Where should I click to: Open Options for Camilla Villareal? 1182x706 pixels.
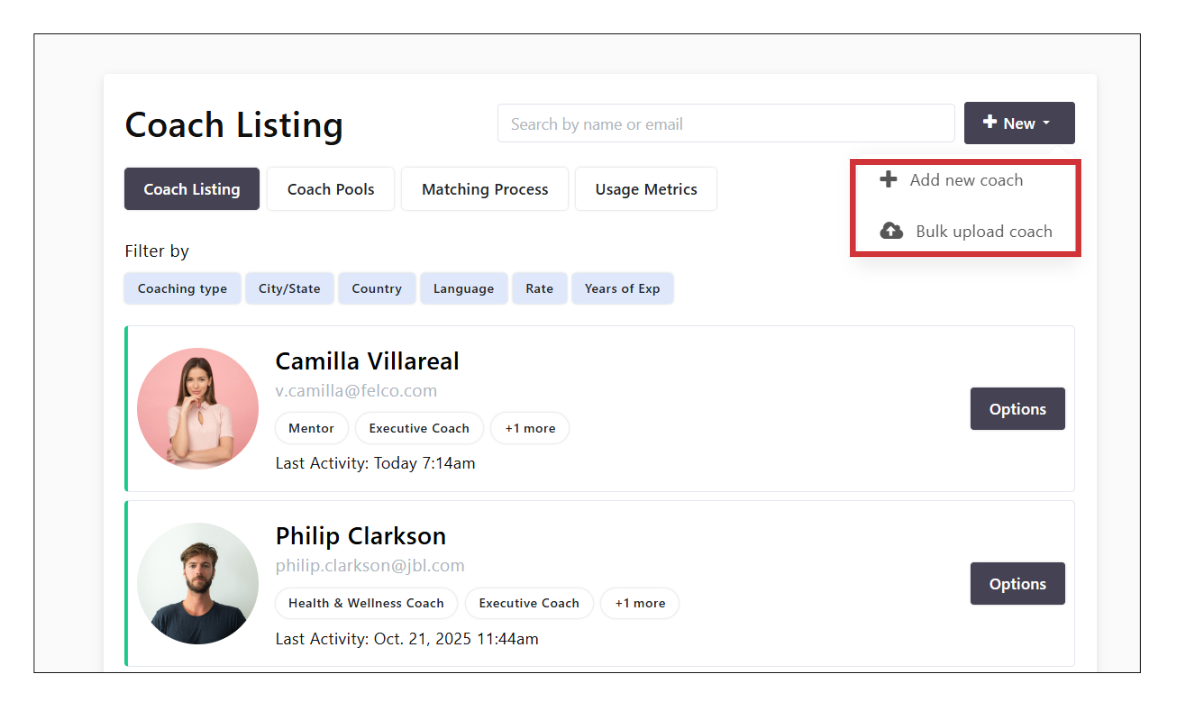point(1017,409)
